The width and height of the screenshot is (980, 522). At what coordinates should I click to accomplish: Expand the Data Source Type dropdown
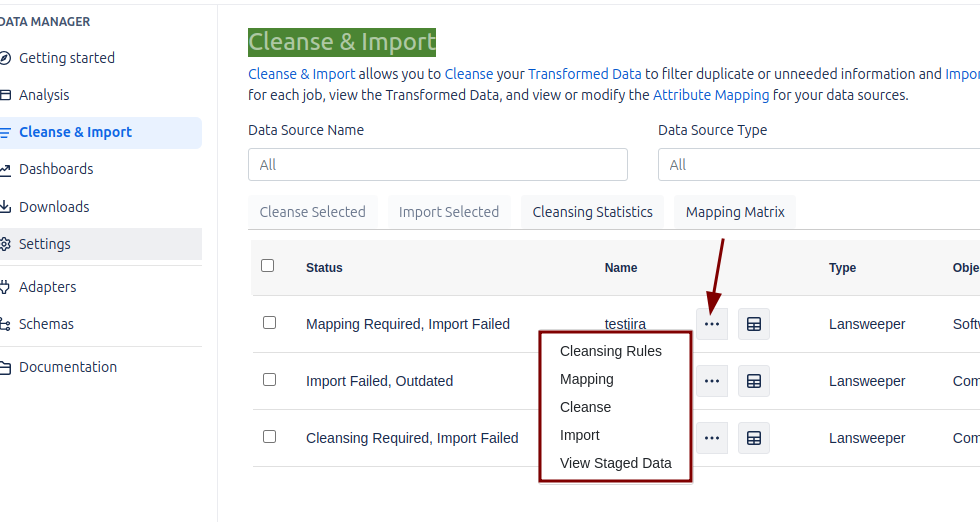pyautogui.click(x=818, y=165)
